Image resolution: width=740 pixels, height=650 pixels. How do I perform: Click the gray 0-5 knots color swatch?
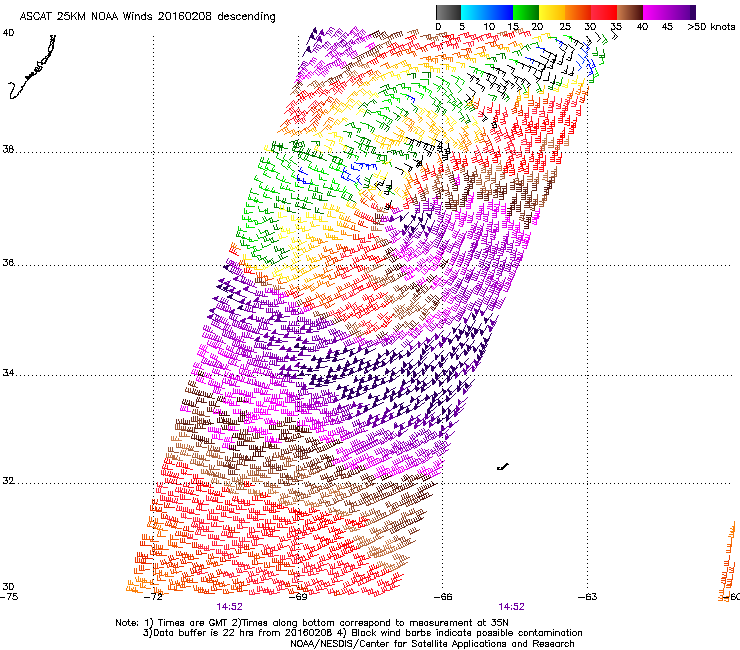click(x=448, y=12)
